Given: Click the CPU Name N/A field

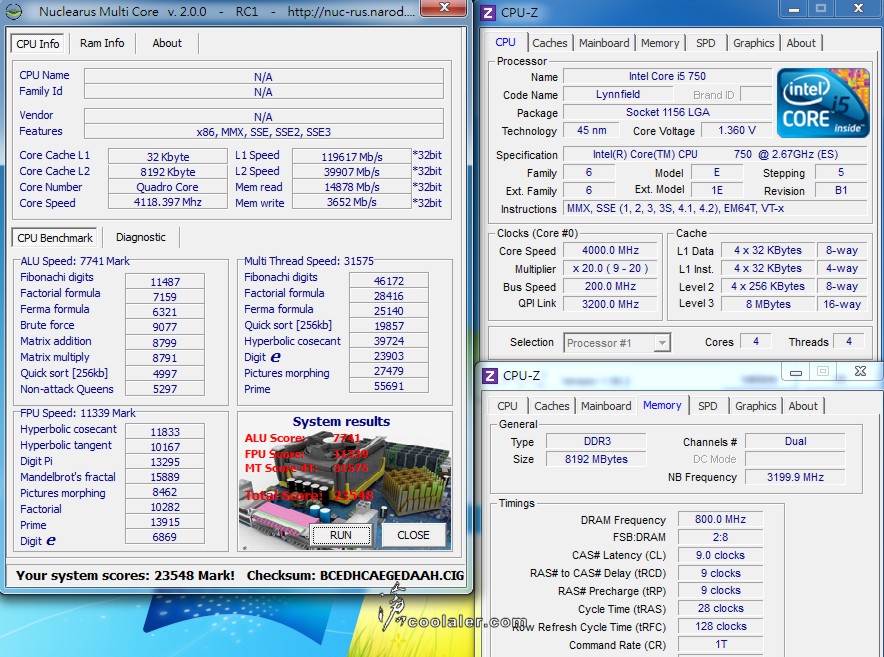Looking at the screenshot, I should (x=263, y=77).
